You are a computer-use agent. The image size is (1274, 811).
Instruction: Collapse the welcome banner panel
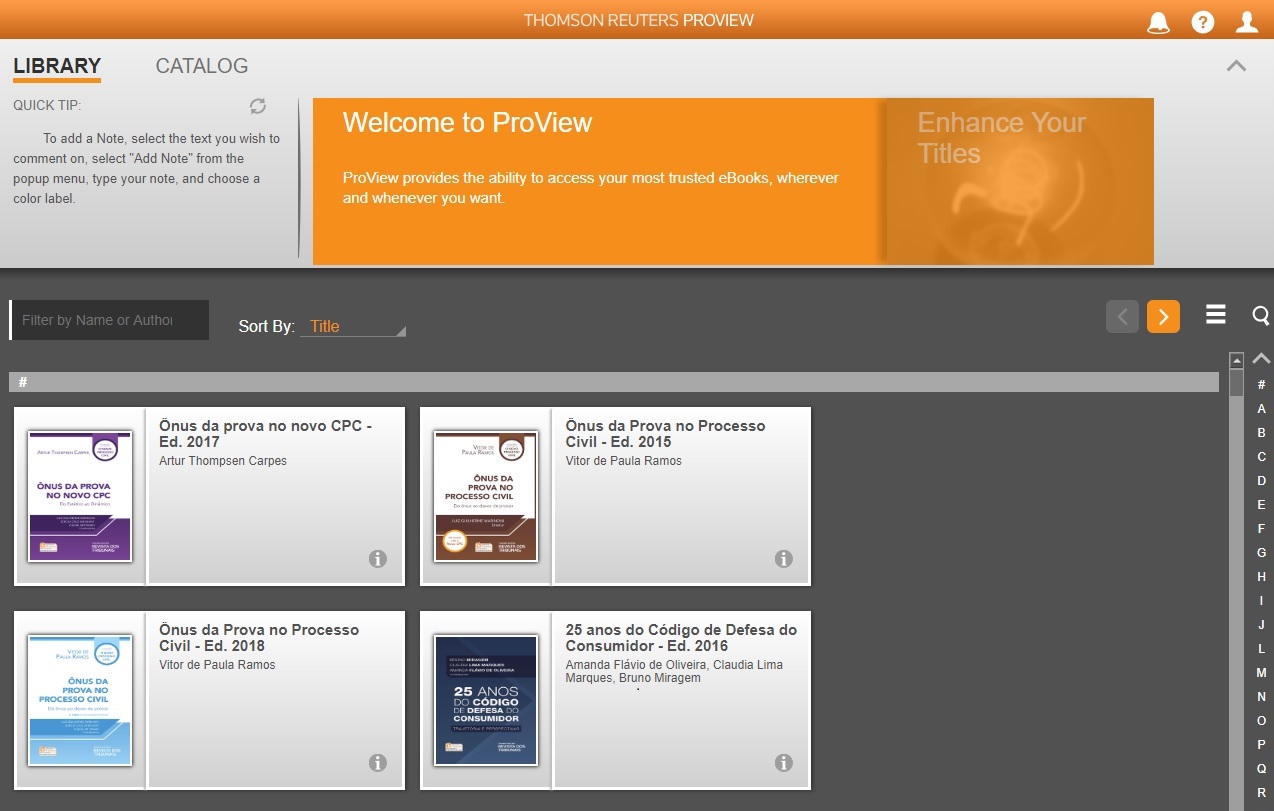pos(1236,66)
